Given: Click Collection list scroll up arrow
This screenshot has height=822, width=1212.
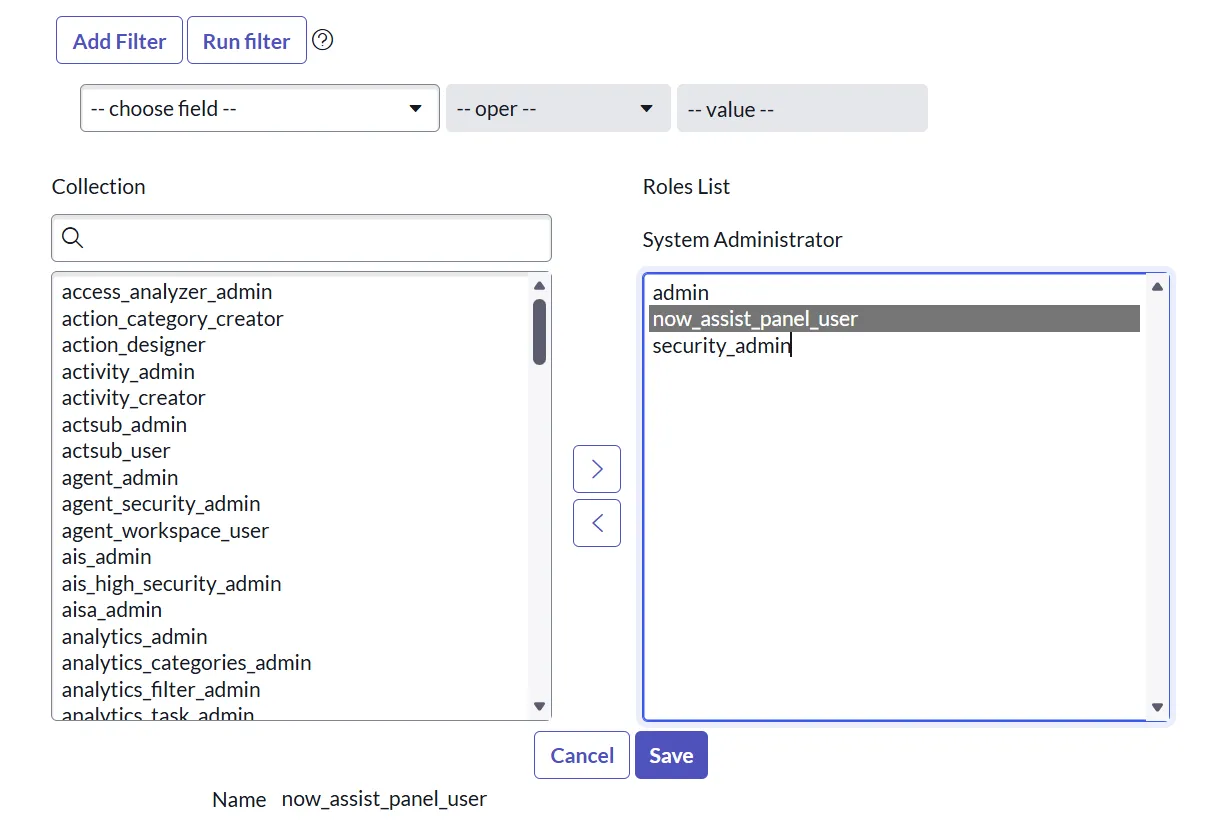Looking at the screenshot, I should (x=540, y=286).
